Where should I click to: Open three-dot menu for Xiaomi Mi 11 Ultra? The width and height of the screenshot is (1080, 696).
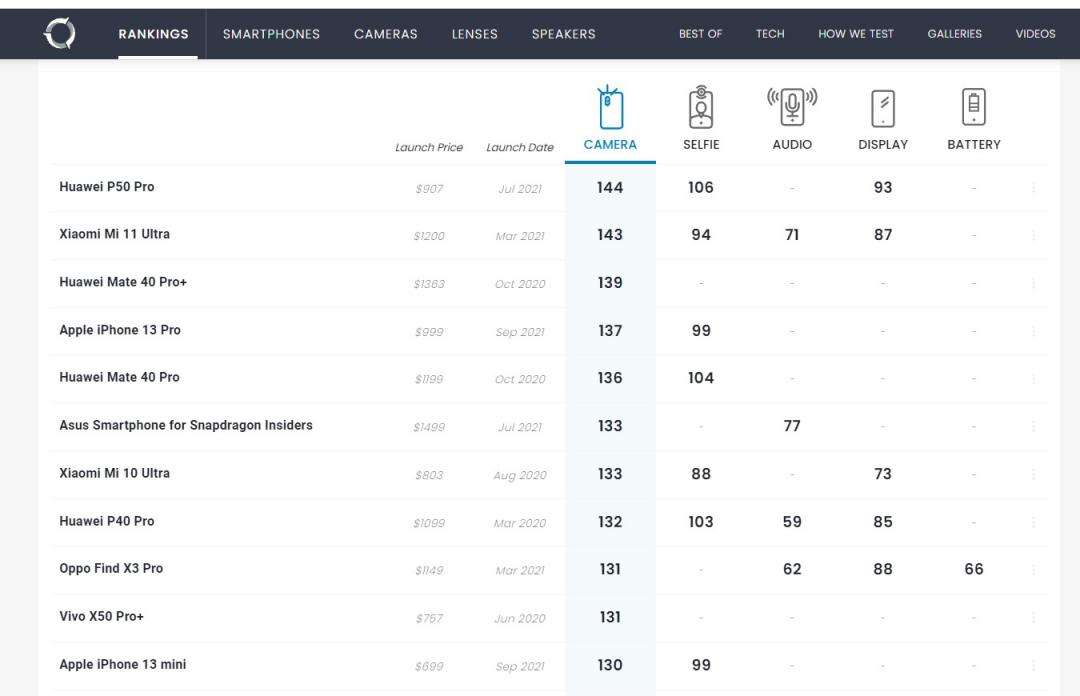1033,236
